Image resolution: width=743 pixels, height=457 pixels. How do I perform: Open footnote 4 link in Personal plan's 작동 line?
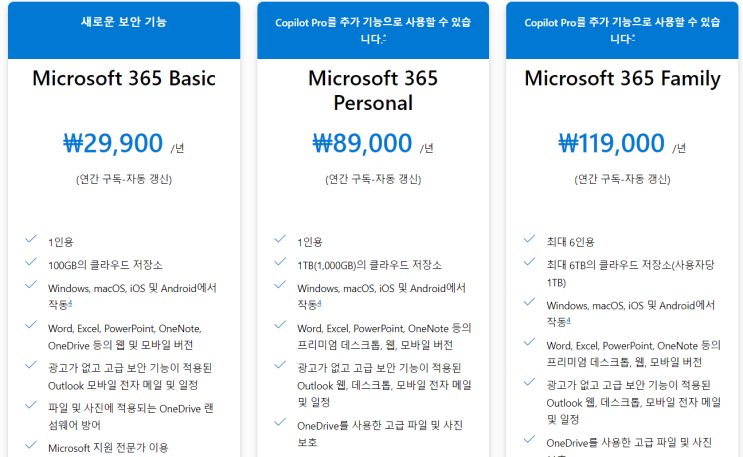pyautogui.click(x=321, y=303)
